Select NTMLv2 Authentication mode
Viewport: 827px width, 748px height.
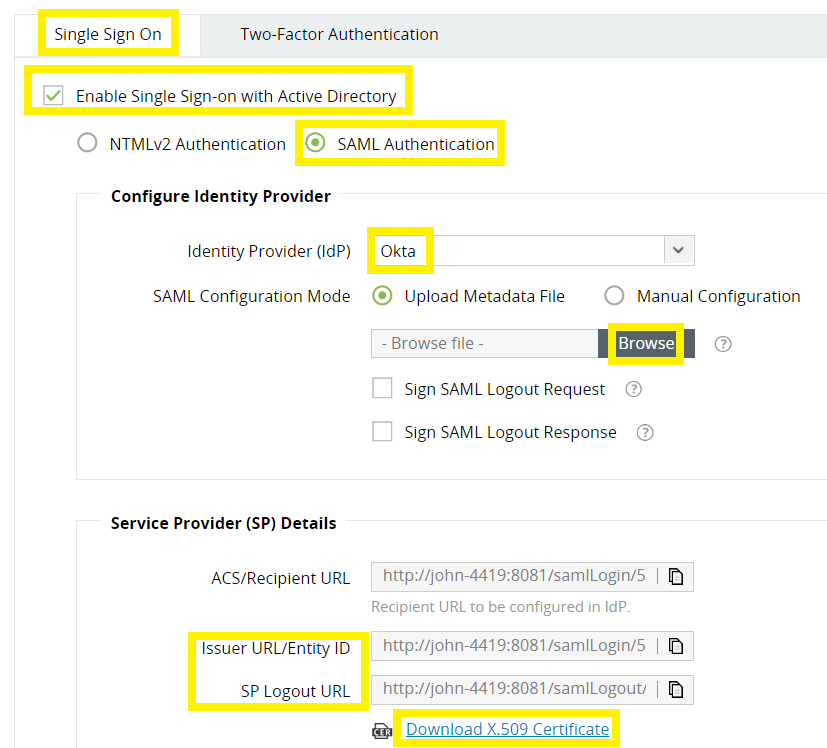[87, 143]
